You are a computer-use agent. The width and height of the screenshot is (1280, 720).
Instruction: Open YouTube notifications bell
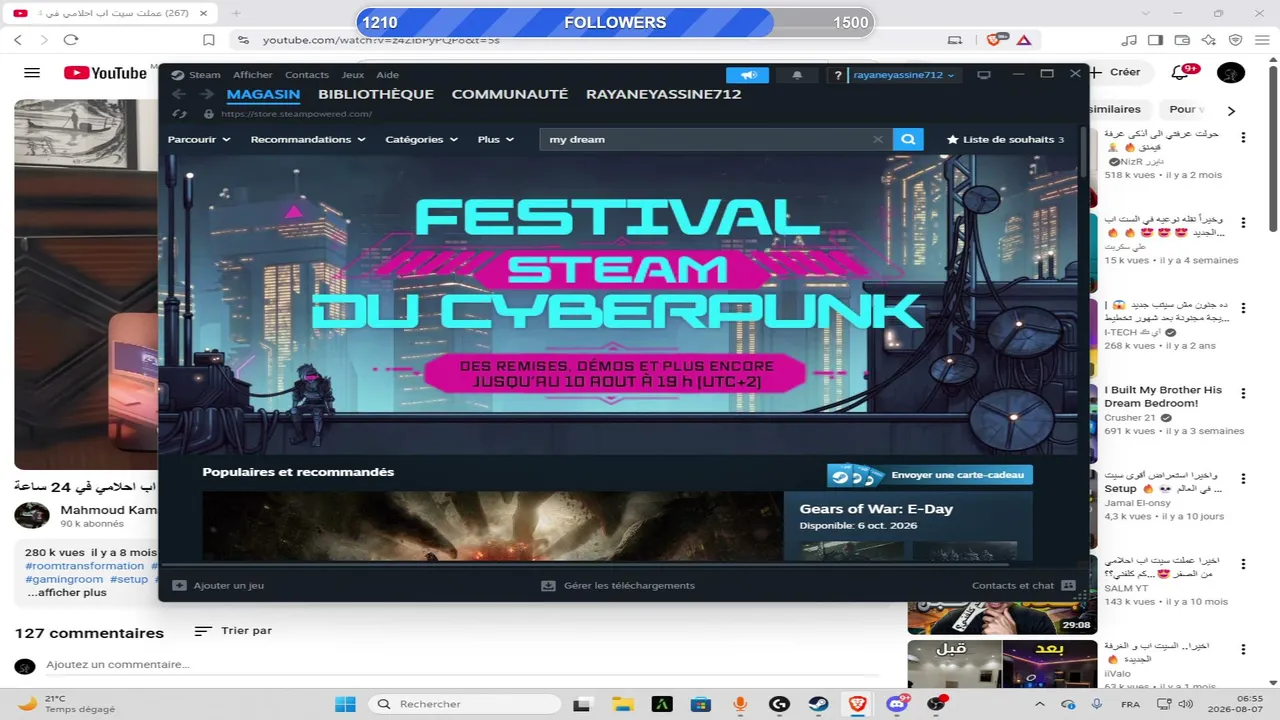click(x=1181, y=73)
